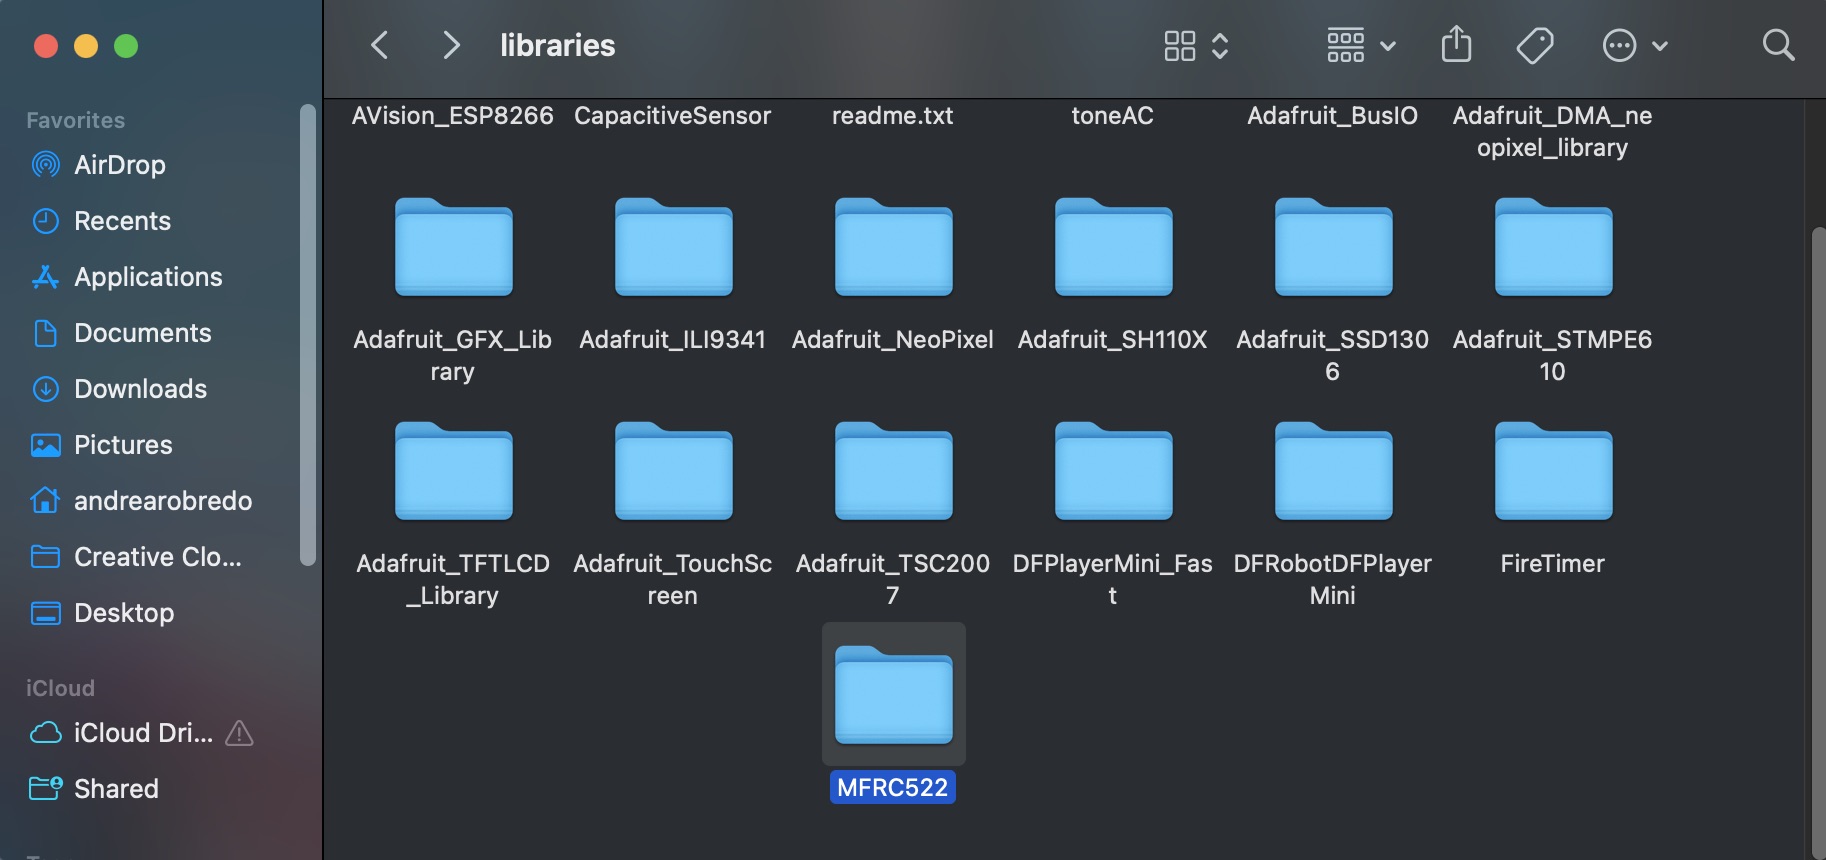The height and width of the screenshot is (860, 1826).
Task: Select the FireTimer folder icon
Action: (x=1553, y=471)
